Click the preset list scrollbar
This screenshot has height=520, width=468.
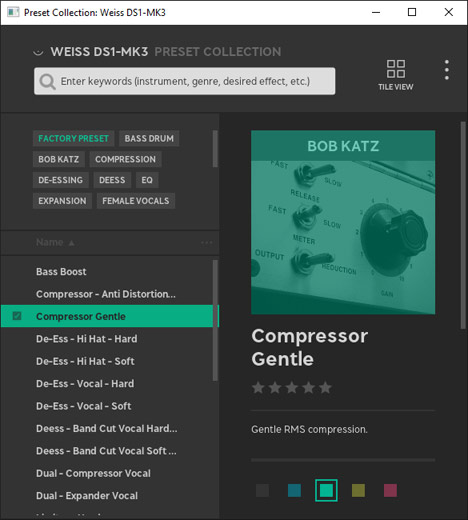215,320
